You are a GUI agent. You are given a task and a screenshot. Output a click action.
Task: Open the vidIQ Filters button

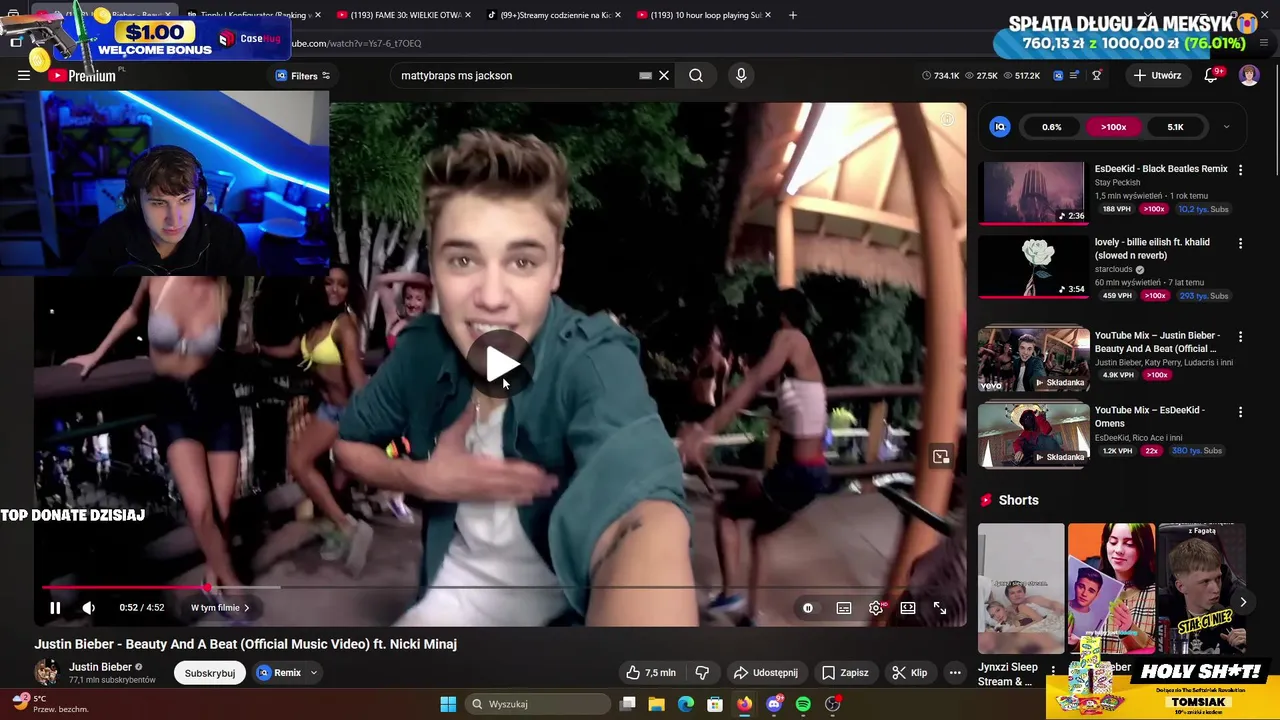pos(303,75)
